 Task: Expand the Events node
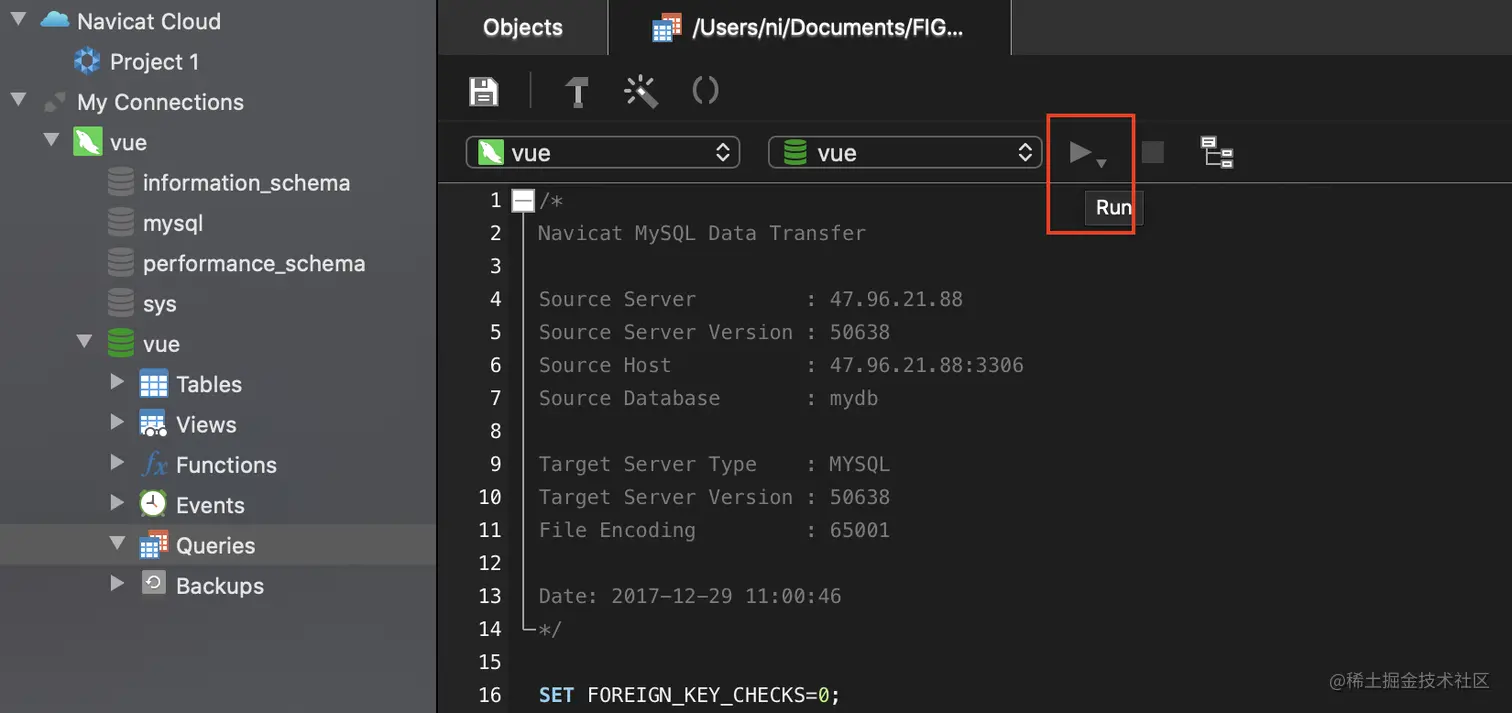click(117, 503)
